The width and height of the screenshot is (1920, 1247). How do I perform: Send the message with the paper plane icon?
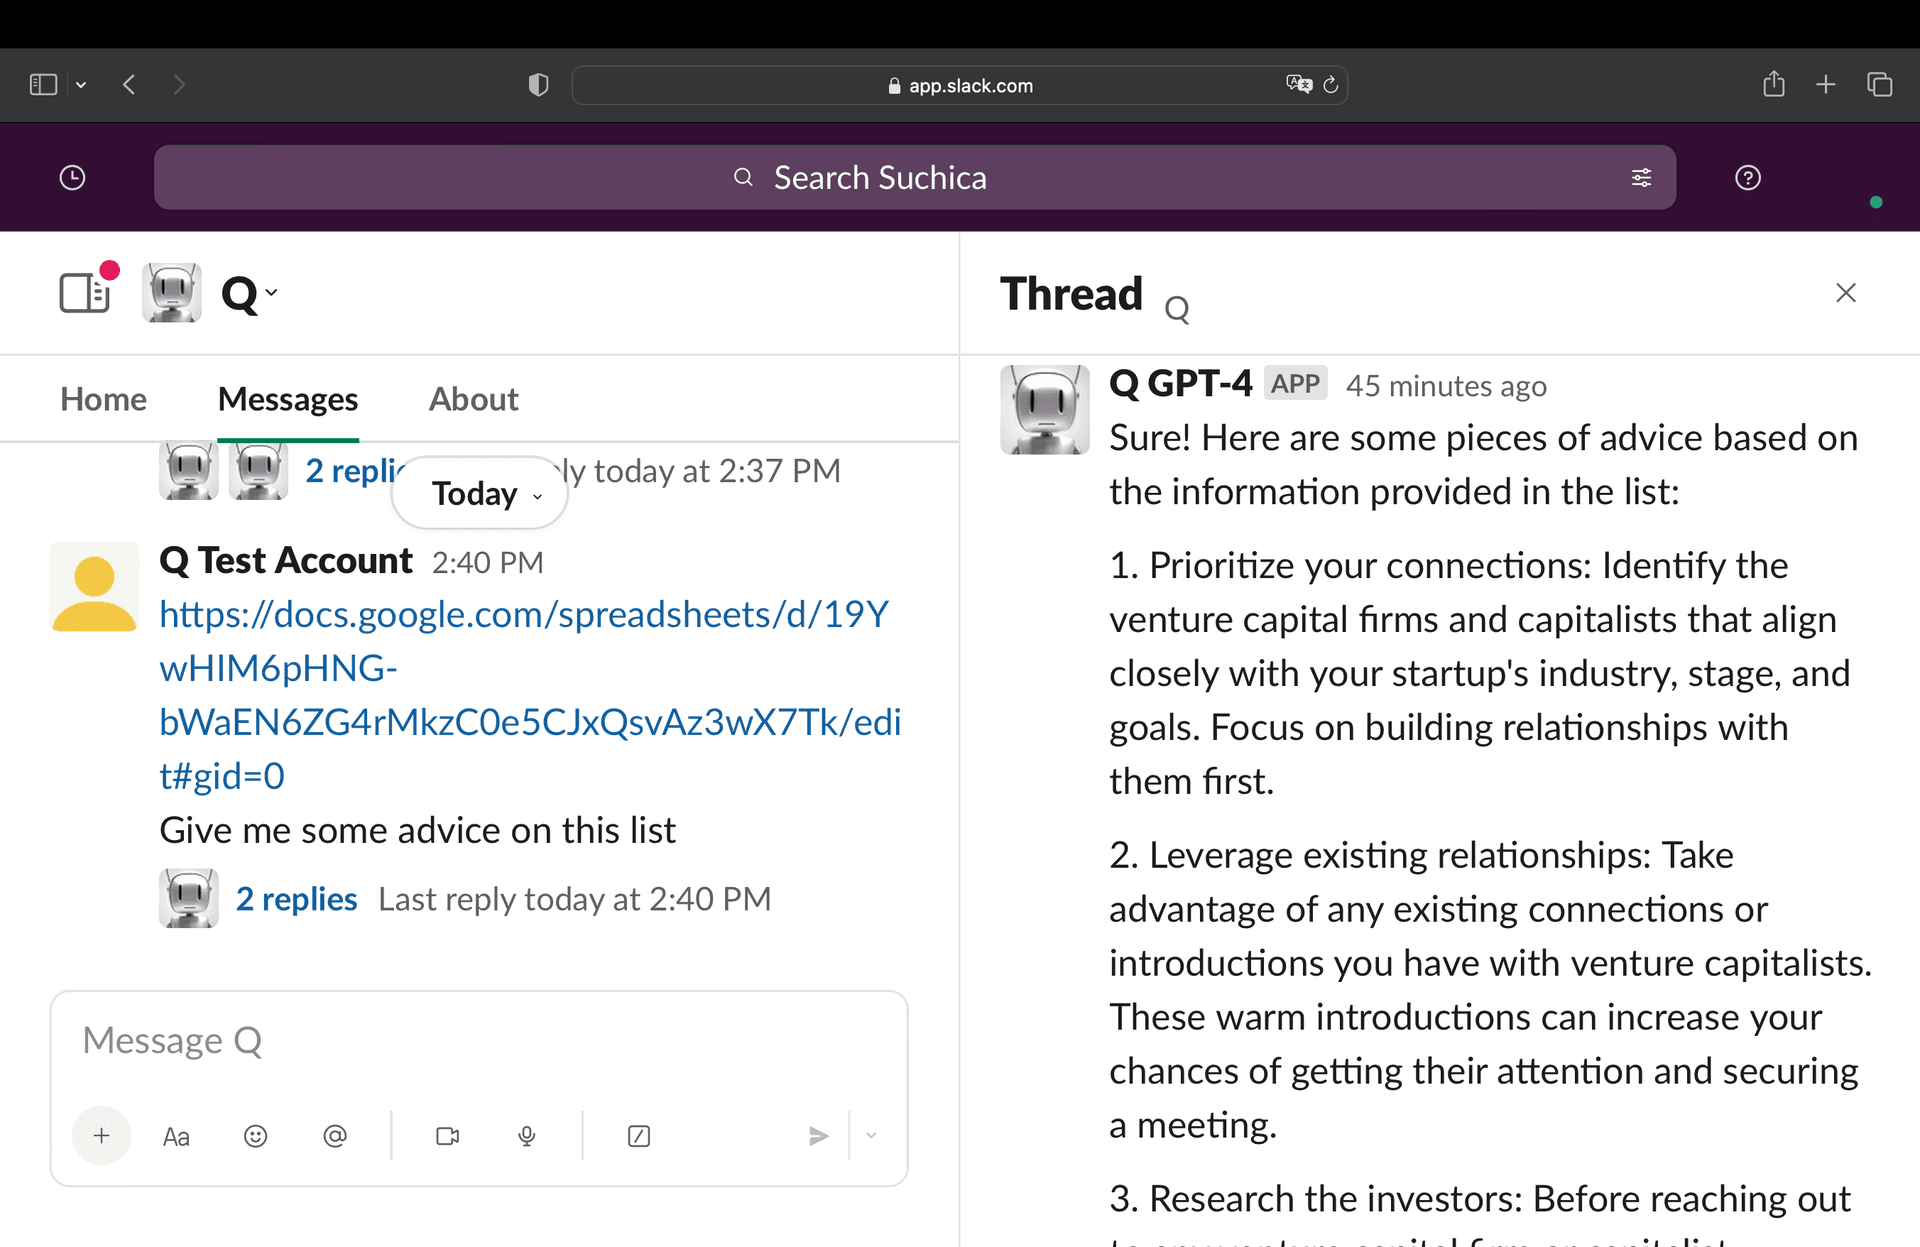(x=819, y=1136)
